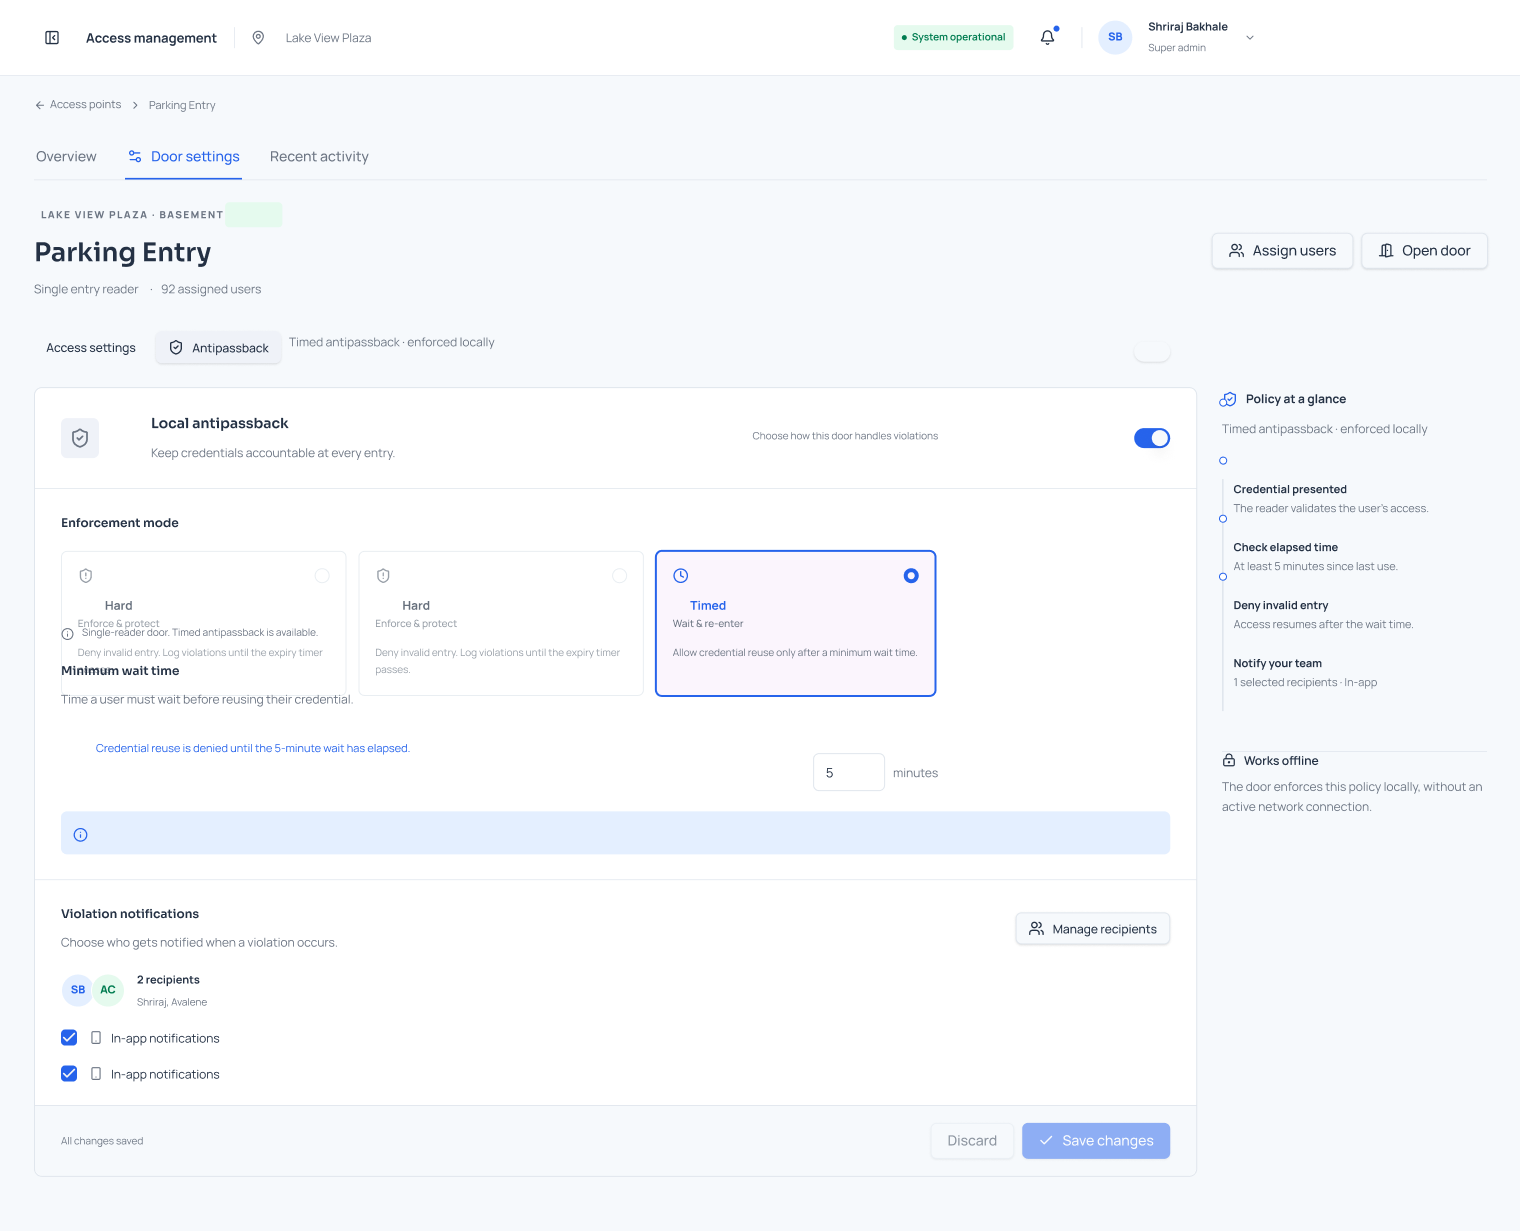Click the Assign users button
The height and width of the screenshot is (1231, 1520).
(1282, 251)
